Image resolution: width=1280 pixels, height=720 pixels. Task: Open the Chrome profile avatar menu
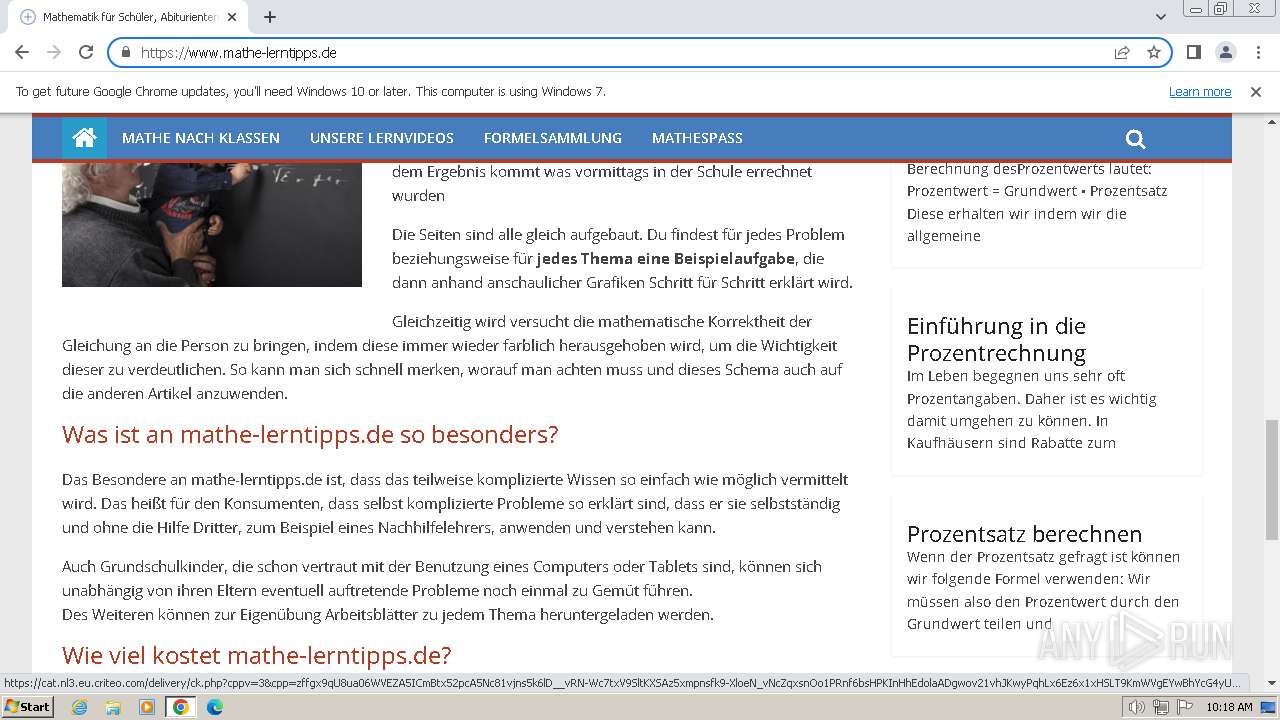[x=1225, y=52]
